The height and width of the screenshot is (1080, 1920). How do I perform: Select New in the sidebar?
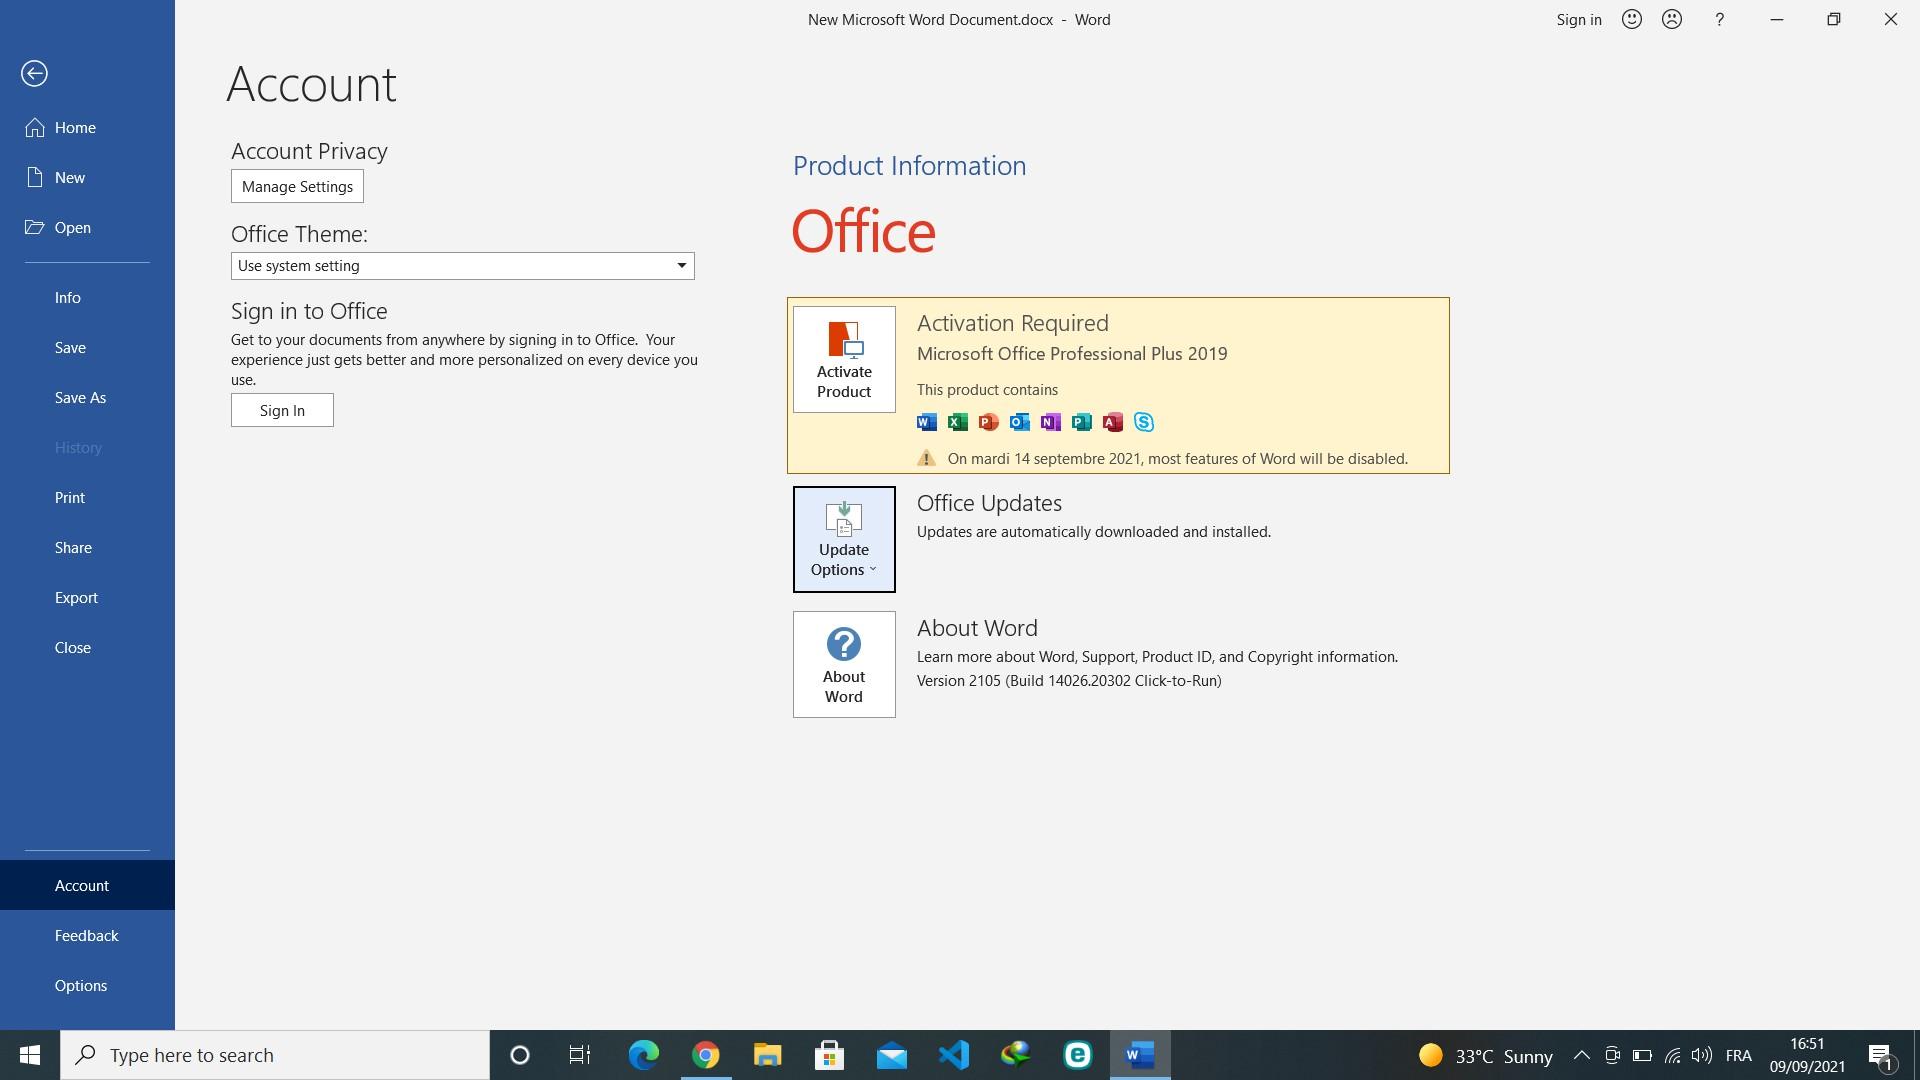87,177
